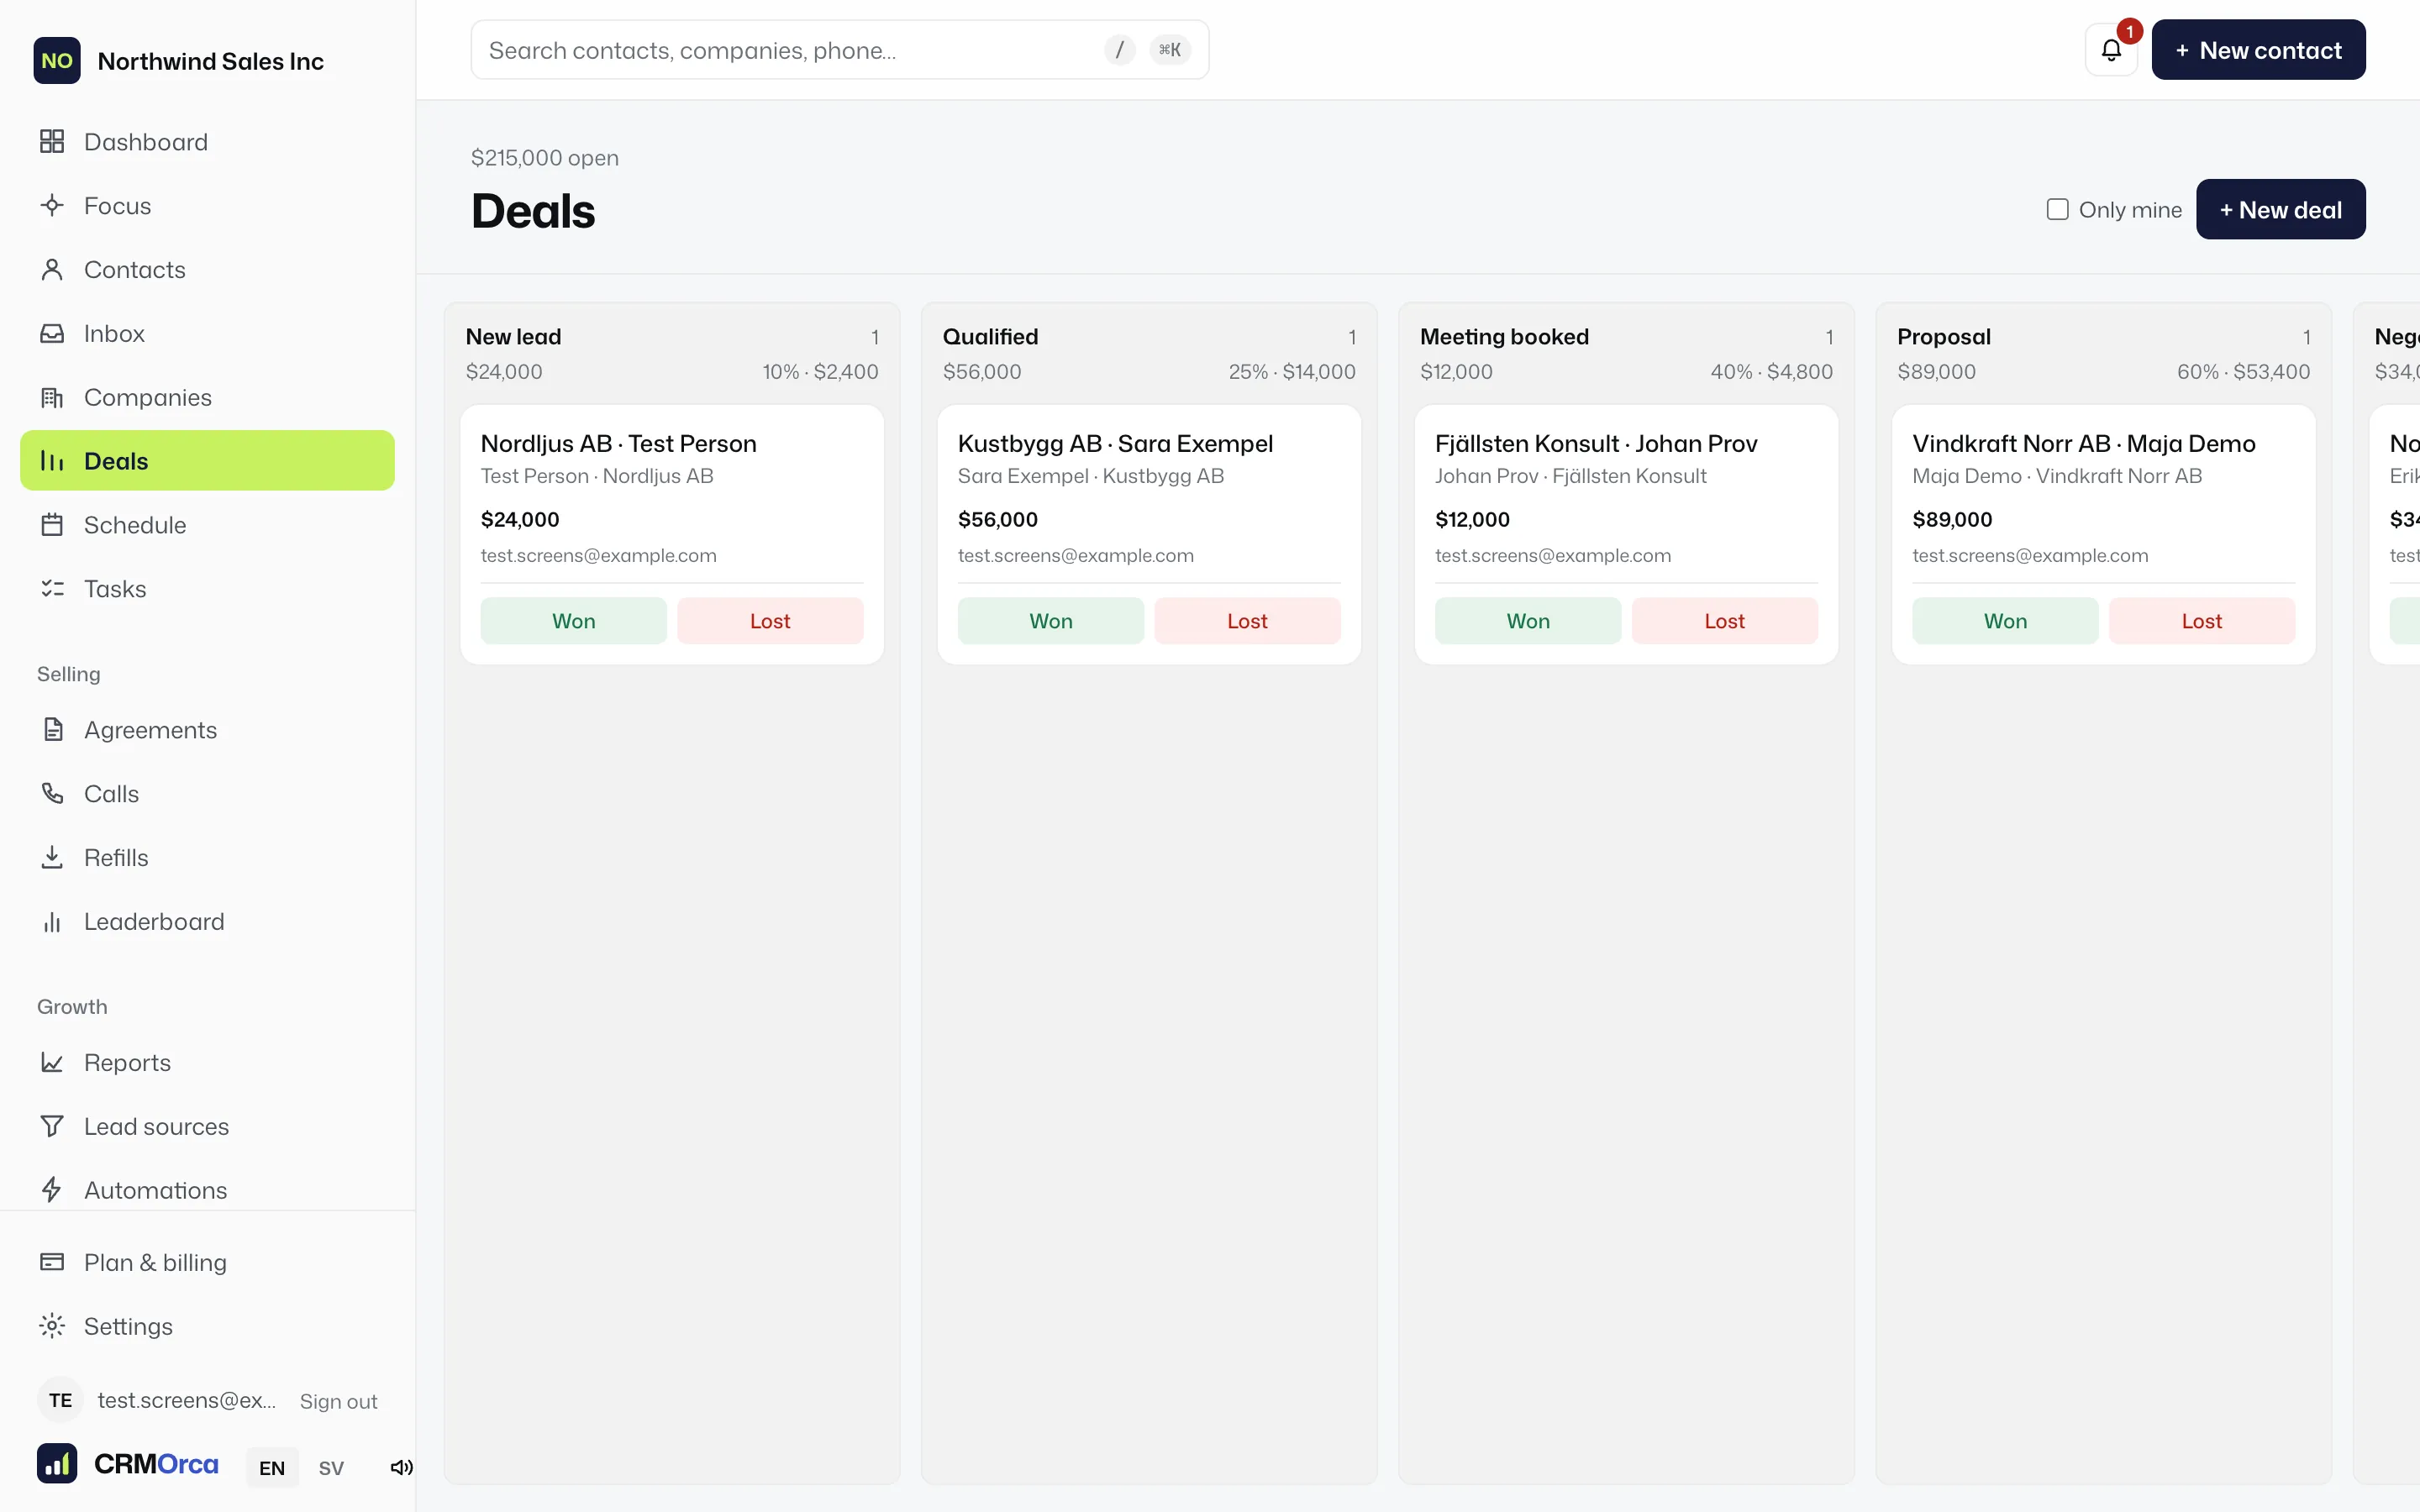Click the Companies building icon

(52, 398)
